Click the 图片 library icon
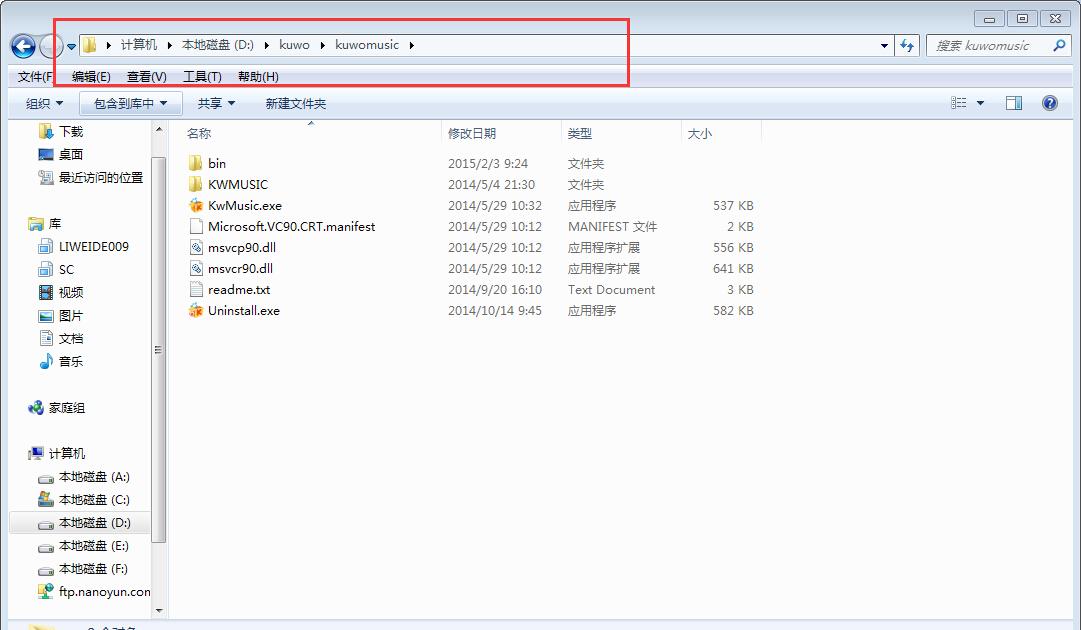The image size is (1081, 630). click(46, 316)
